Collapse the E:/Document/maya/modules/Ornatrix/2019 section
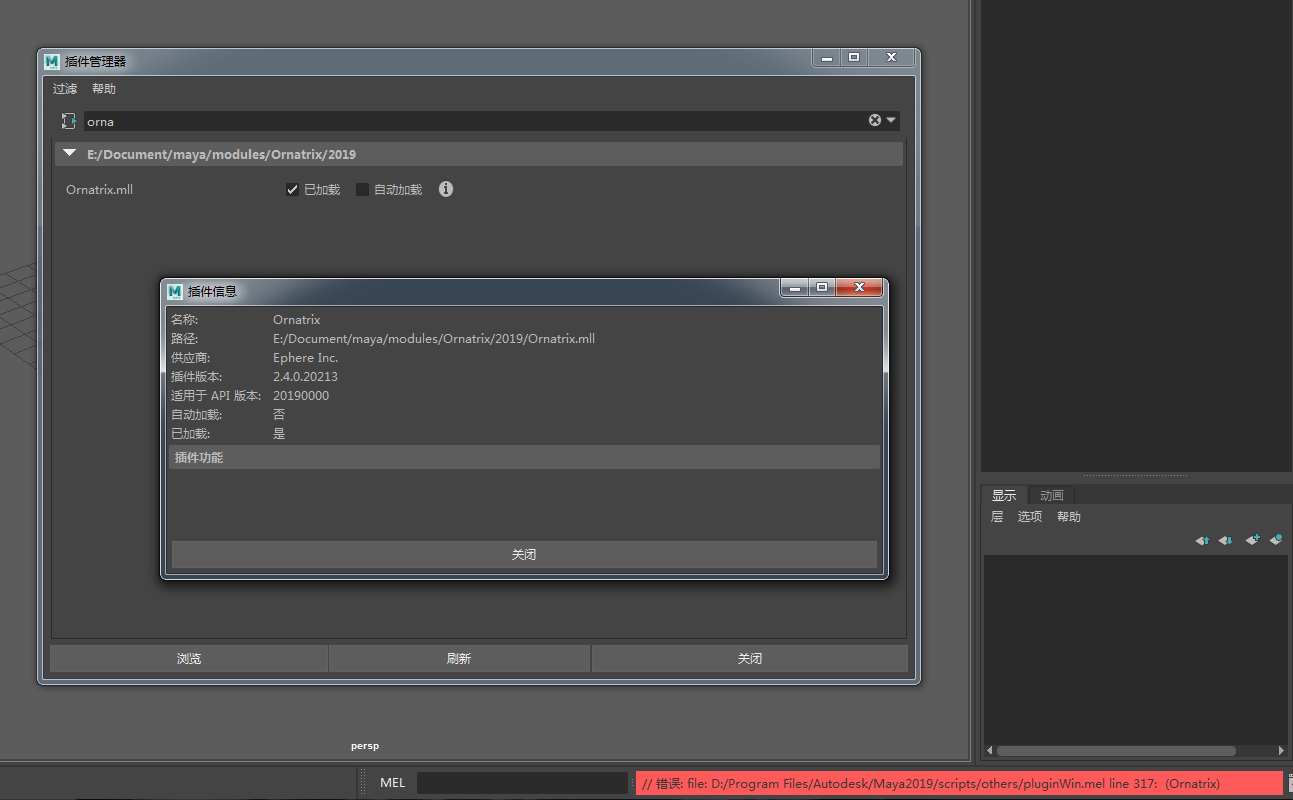The image size is (1293, 800). coord(69,154)
